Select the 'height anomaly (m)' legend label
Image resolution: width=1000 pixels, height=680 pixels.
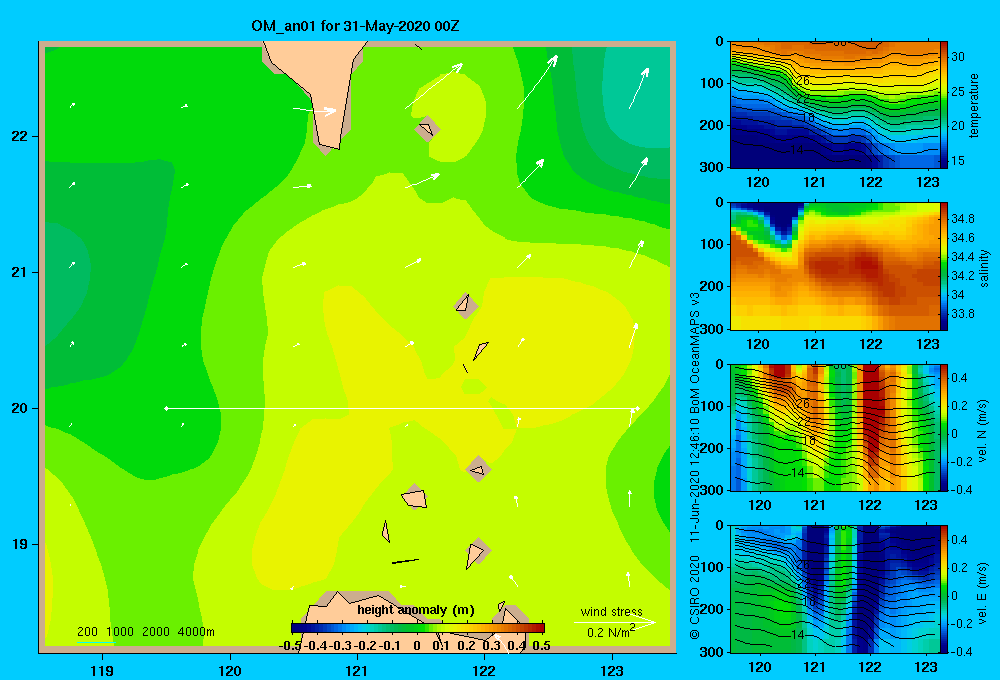coord(416,610)
